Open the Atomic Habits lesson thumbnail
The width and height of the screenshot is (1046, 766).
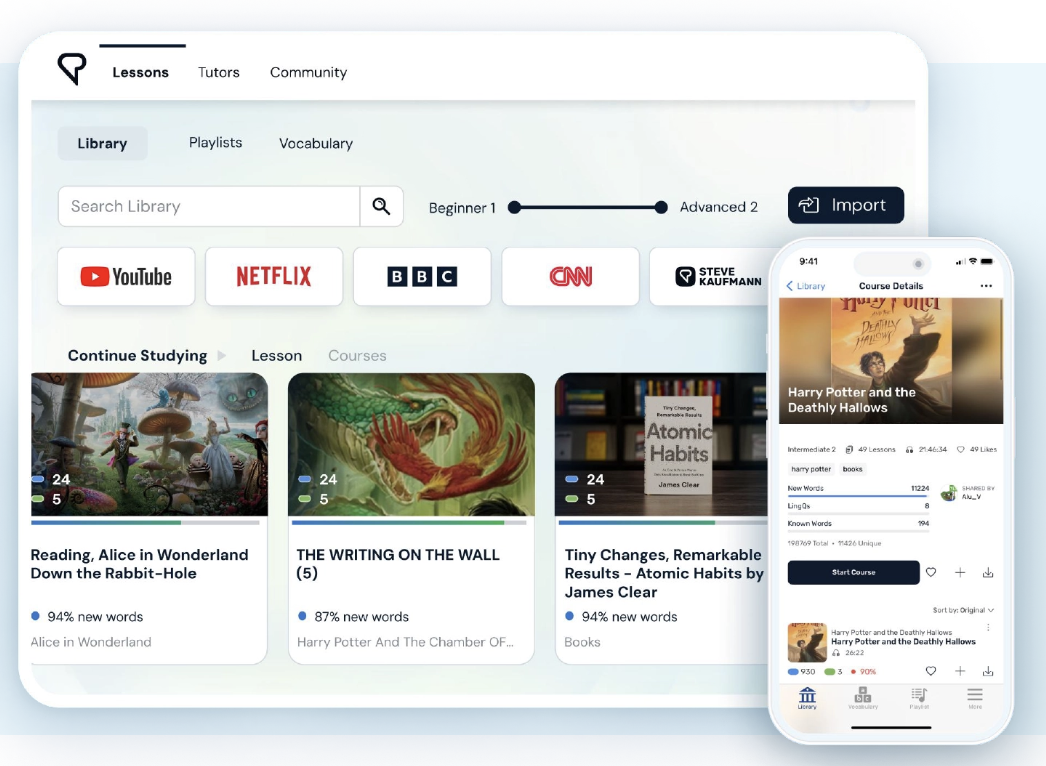tap(661, 444)
